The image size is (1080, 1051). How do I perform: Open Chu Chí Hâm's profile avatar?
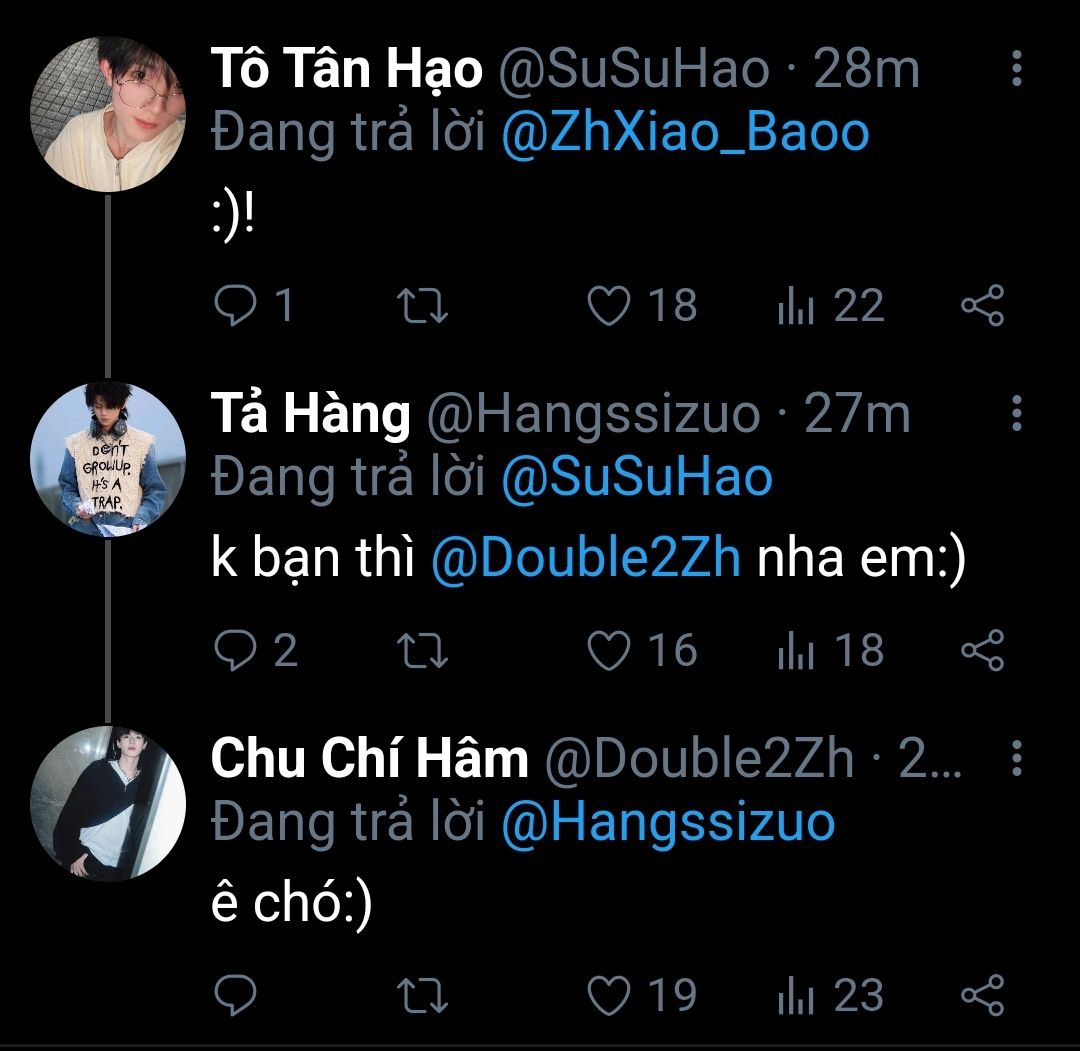[108, 803]
